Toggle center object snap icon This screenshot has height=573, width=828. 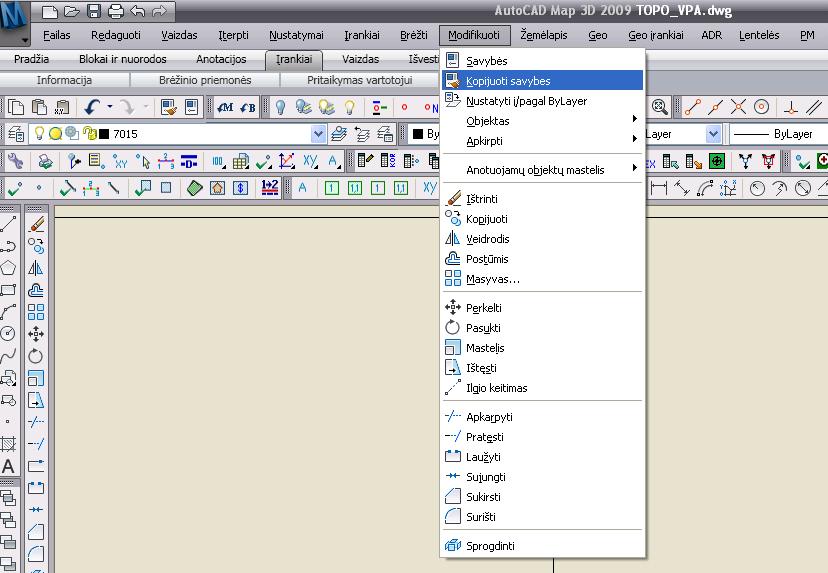point(761,107)
